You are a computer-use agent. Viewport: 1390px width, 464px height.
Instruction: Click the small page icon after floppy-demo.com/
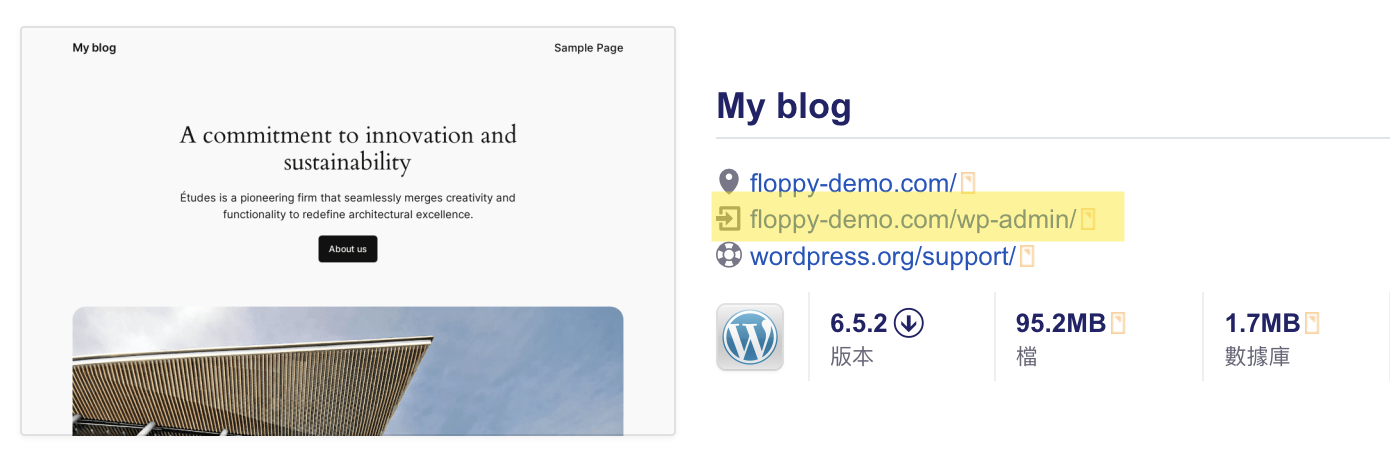click(x=967, y=183)
